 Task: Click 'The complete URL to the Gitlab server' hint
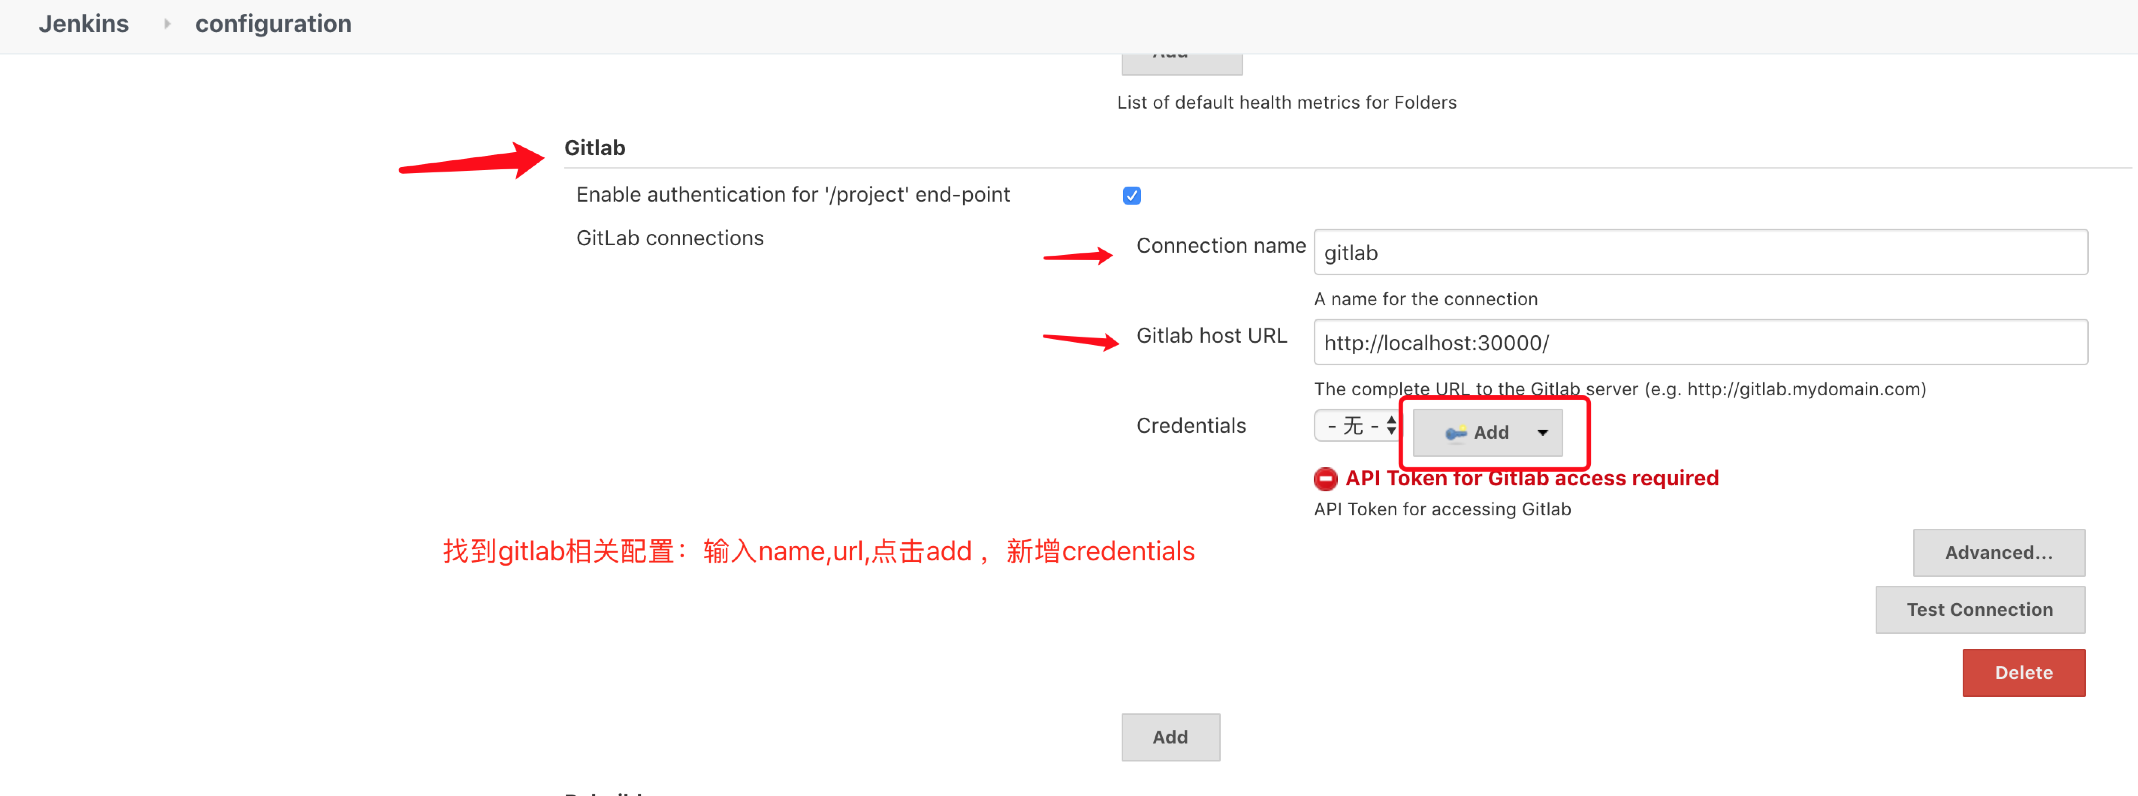click(1620, 389)
